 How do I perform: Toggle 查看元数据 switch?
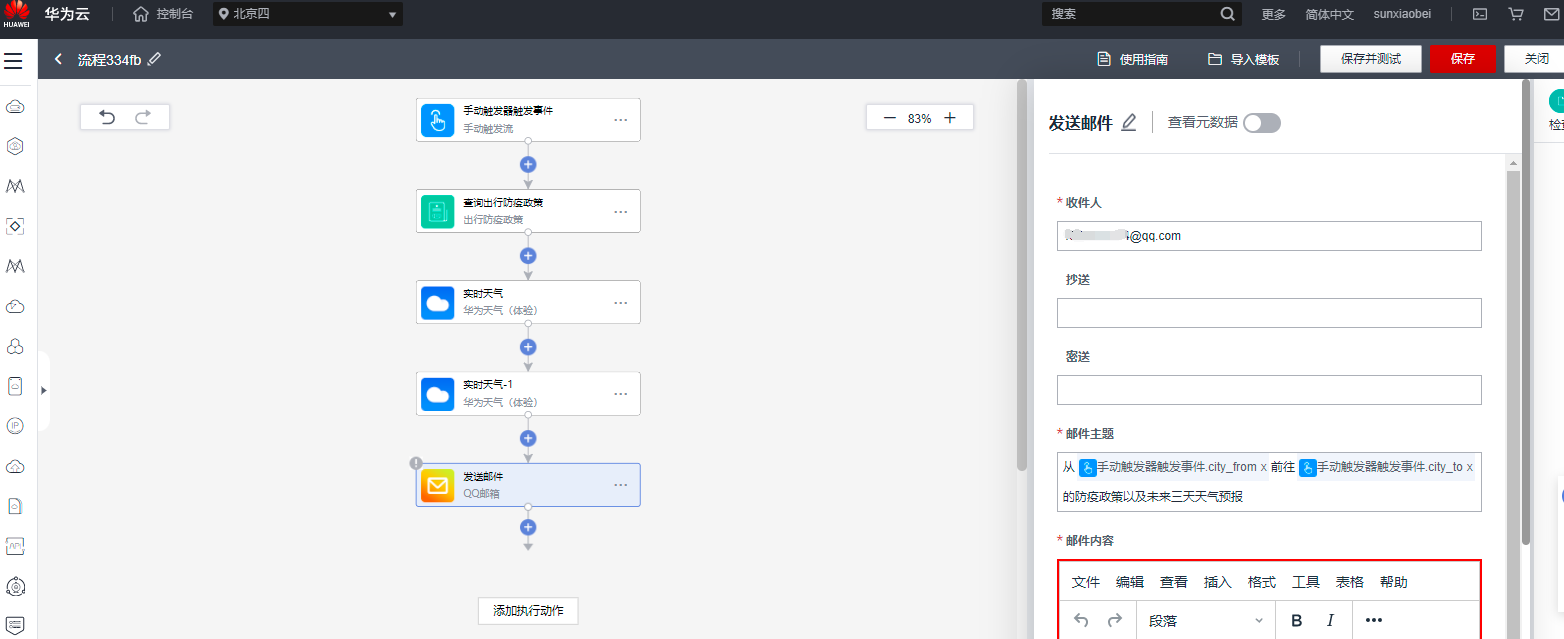coord(1262,123)
